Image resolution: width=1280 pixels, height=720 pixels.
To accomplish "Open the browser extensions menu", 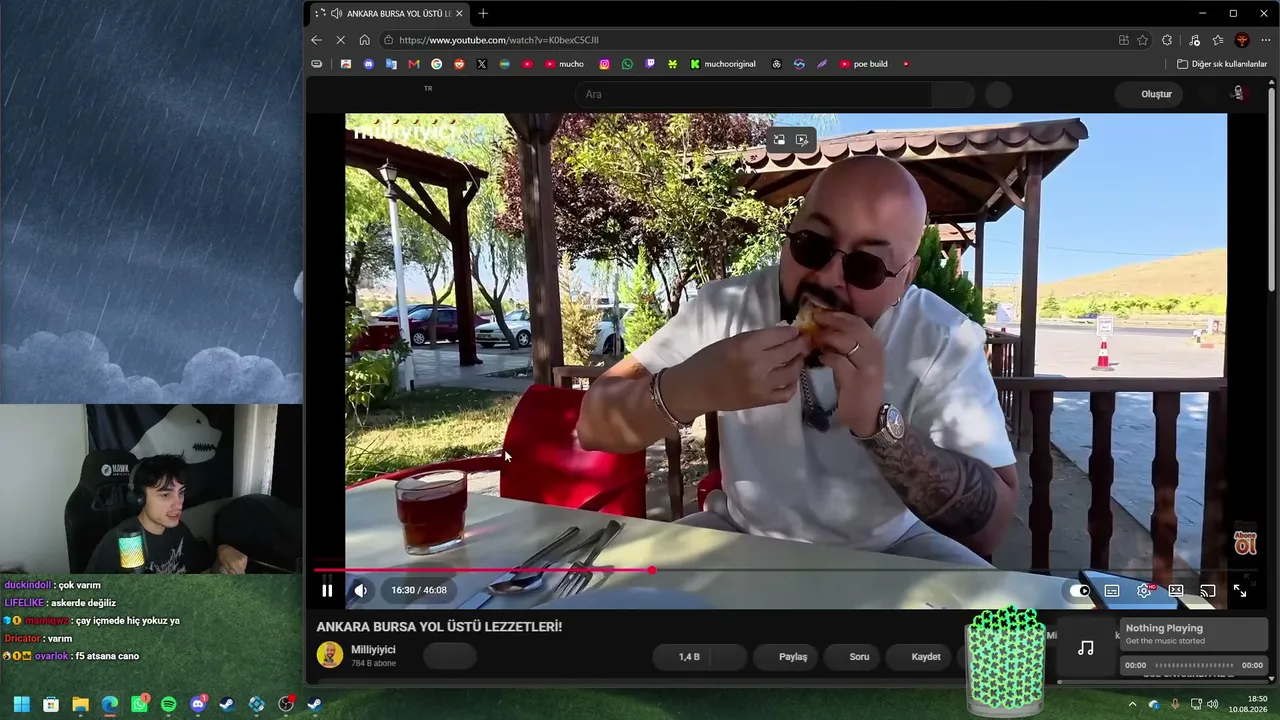I will (1167, 40).
